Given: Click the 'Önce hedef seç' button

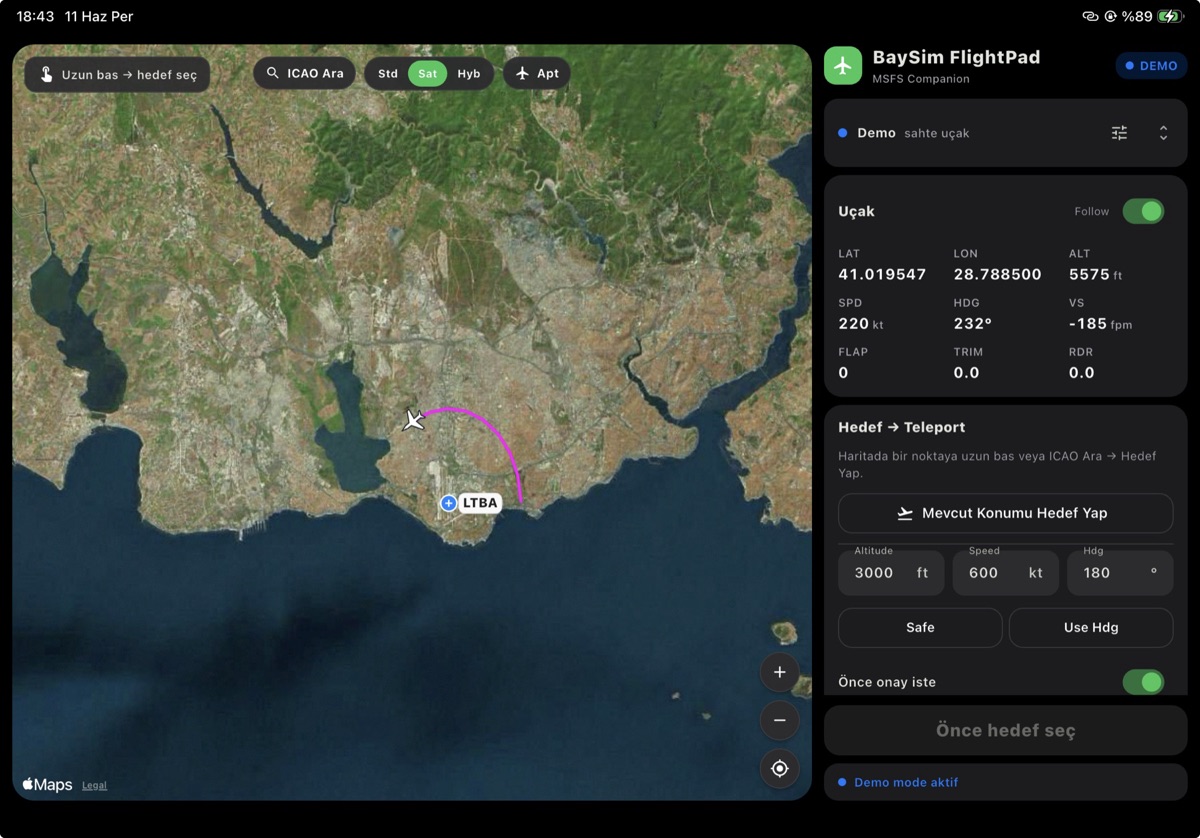Looking at the screenshot, I should (1005, 730).
